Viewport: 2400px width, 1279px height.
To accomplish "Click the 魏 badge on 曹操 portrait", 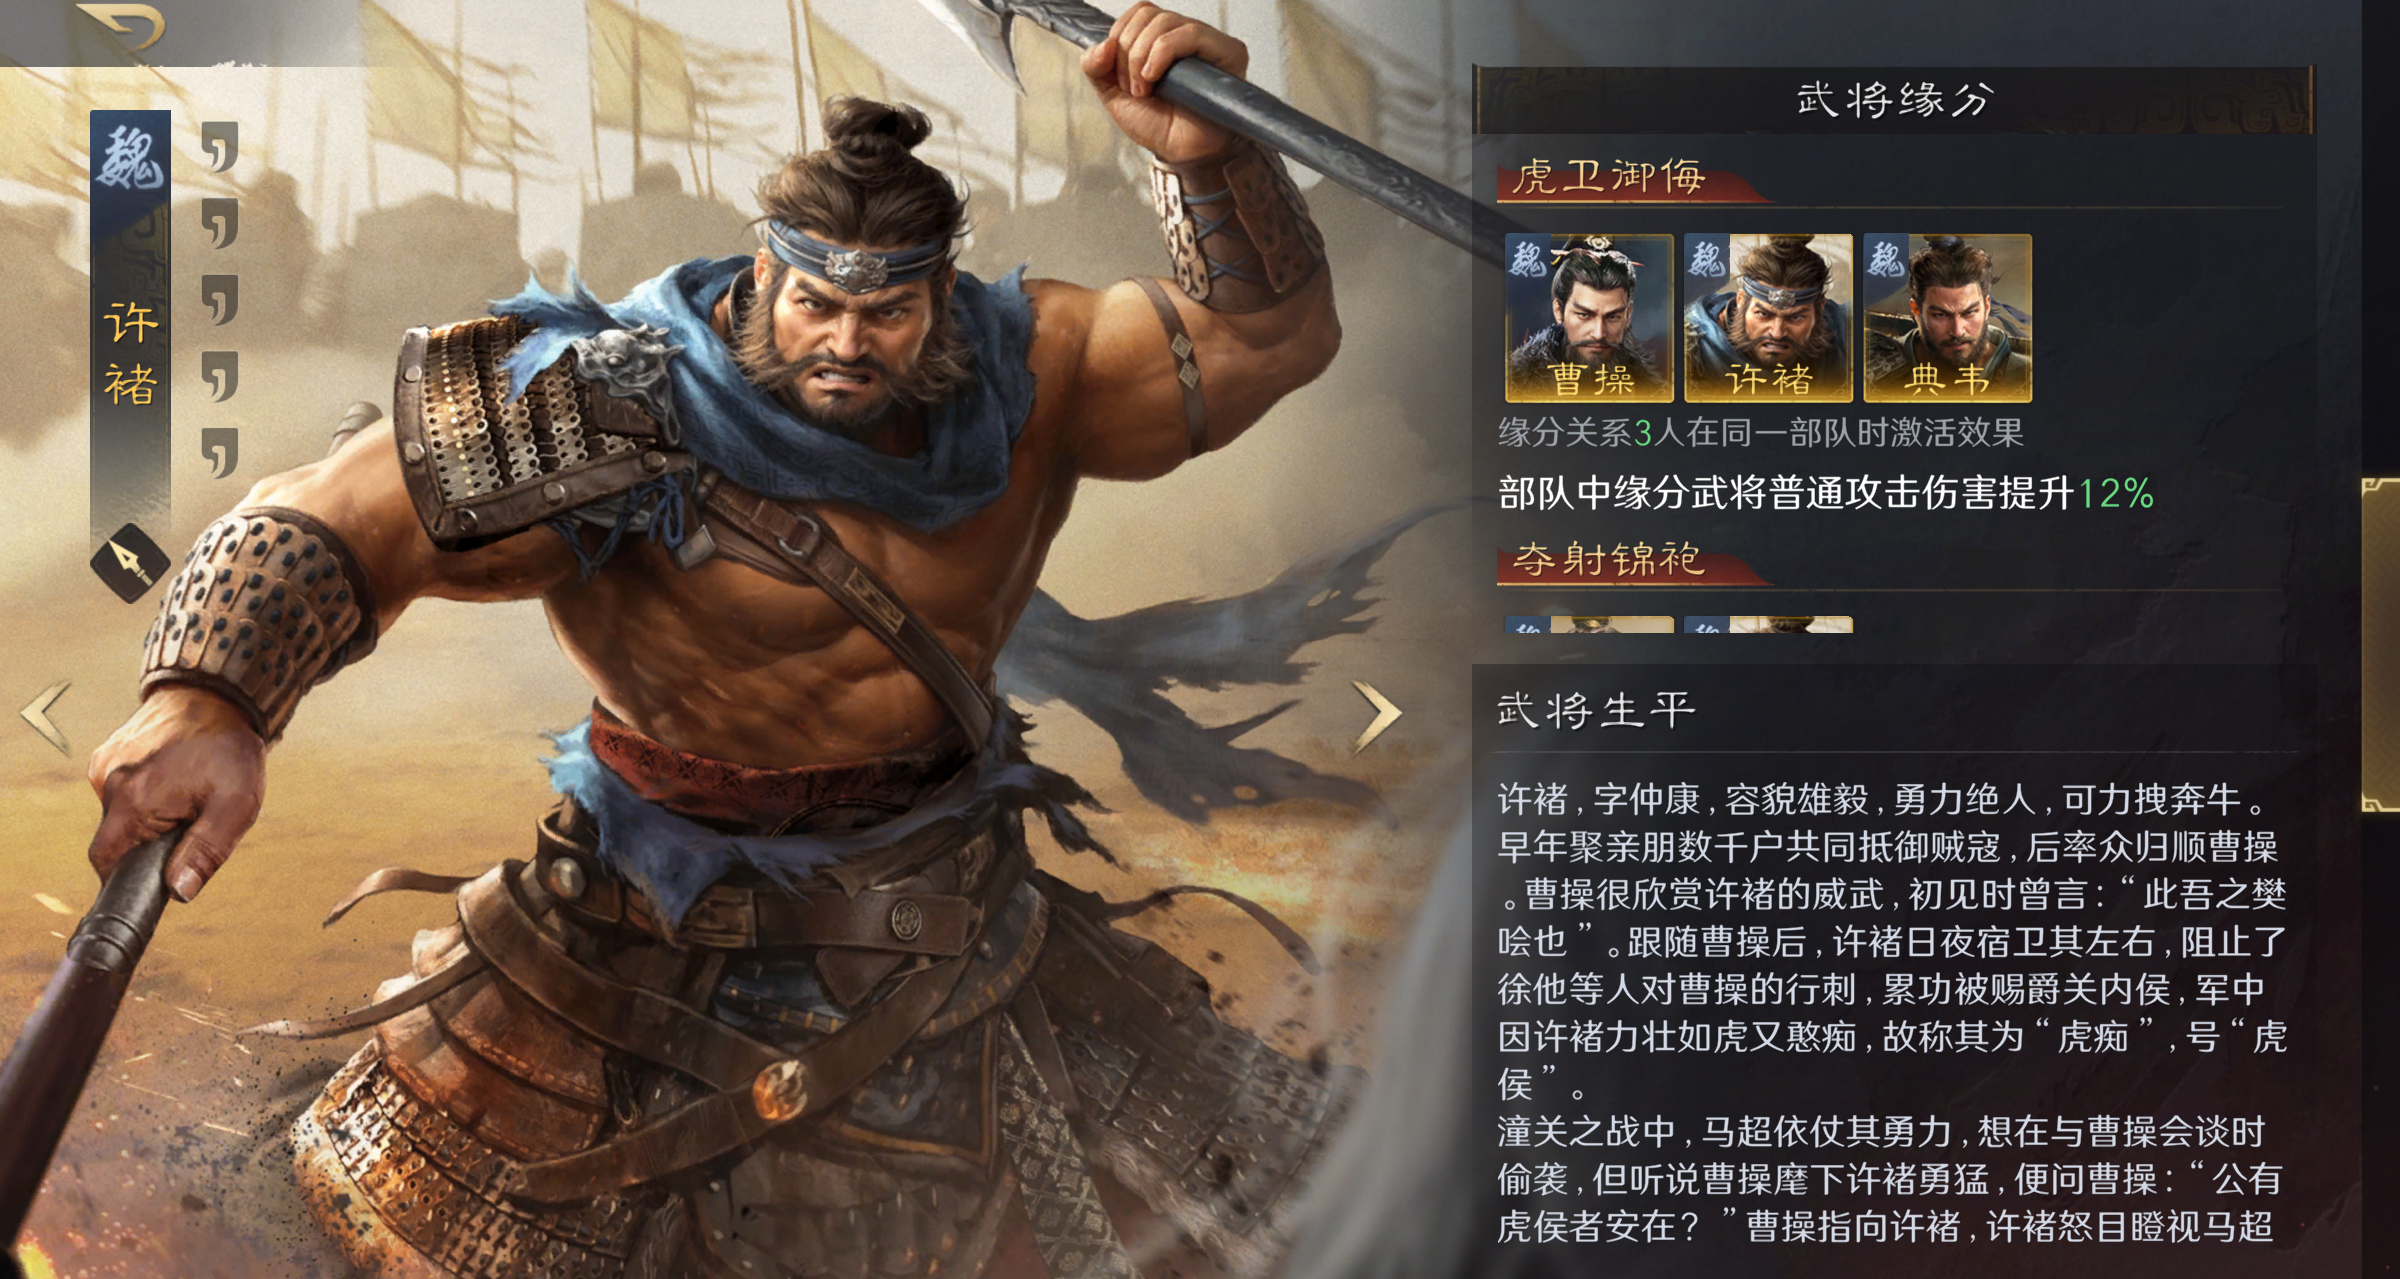I will tap(1527, 257).
